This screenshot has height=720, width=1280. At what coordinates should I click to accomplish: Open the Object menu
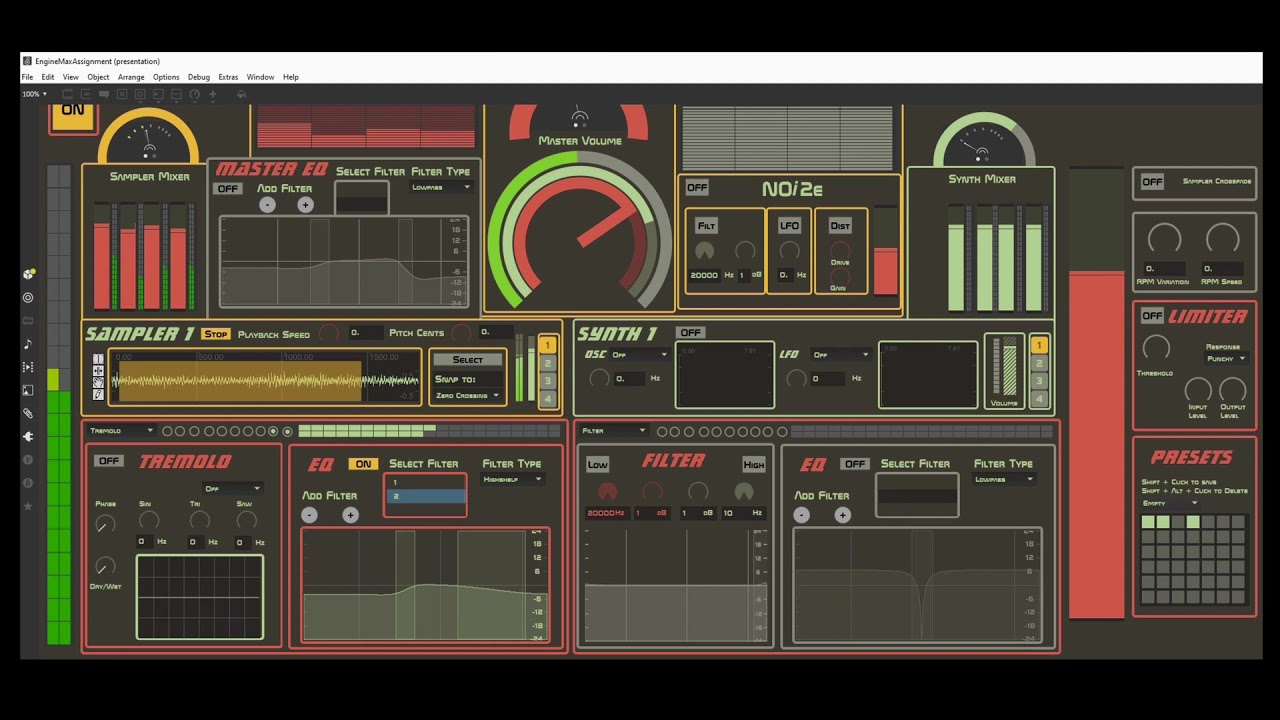point(98,77)
